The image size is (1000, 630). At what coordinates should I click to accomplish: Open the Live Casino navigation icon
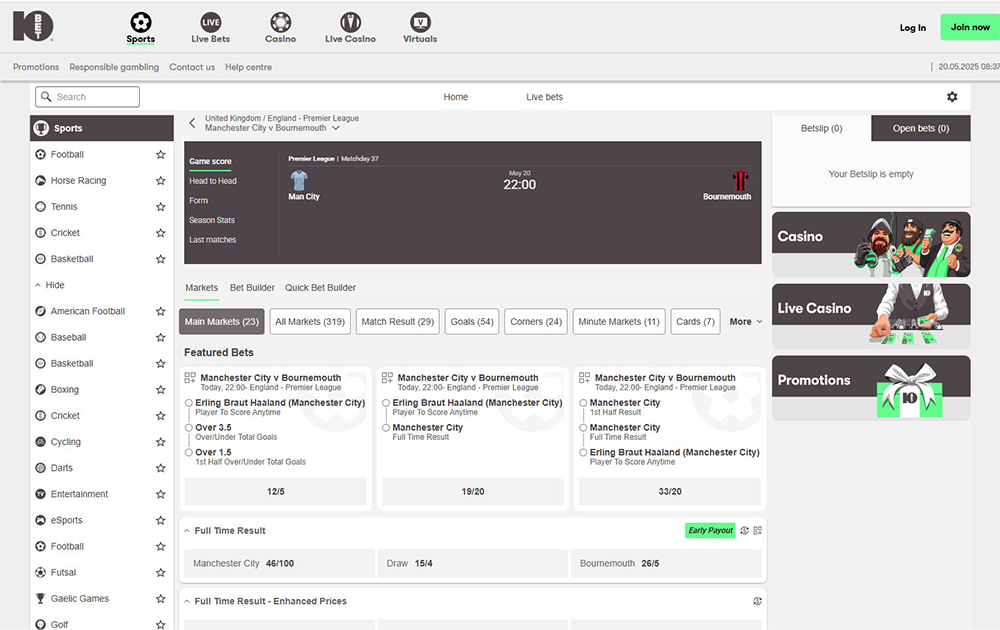(350, 22)
